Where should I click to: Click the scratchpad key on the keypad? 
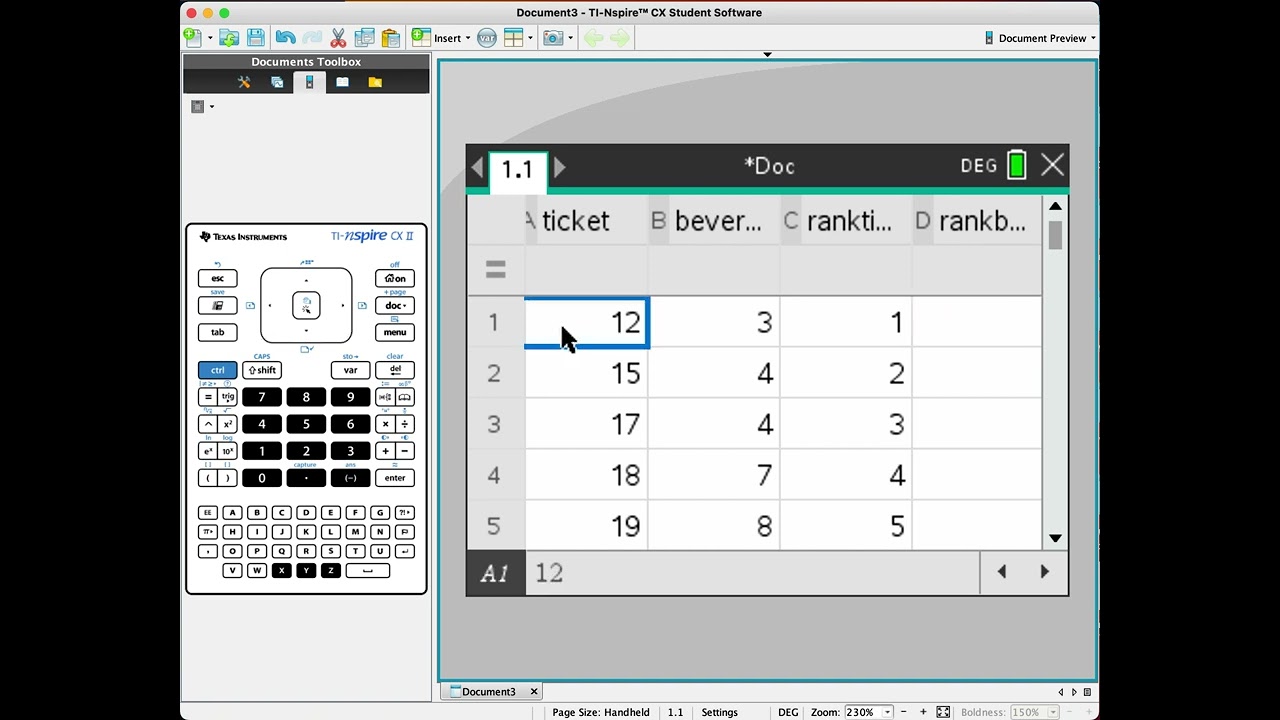pos(217,305)
